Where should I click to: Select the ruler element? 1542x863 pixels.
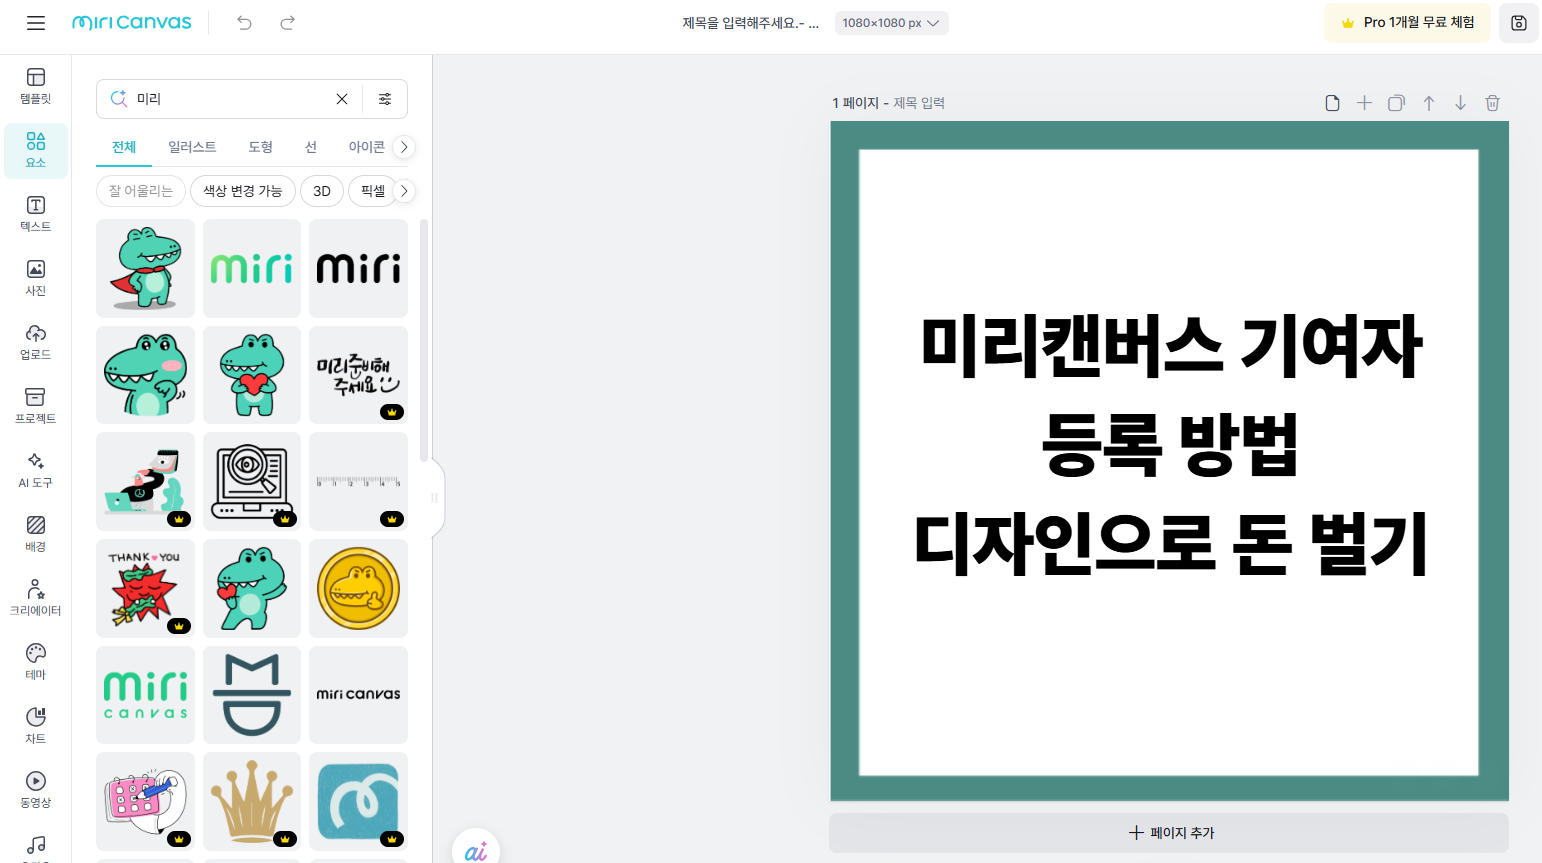tap(358, 482)
